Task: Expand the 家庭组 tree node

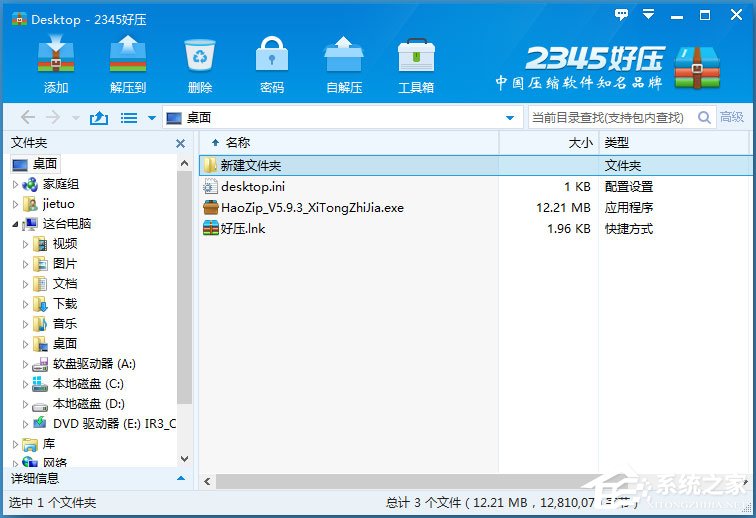Action: [x=15, y=184]
